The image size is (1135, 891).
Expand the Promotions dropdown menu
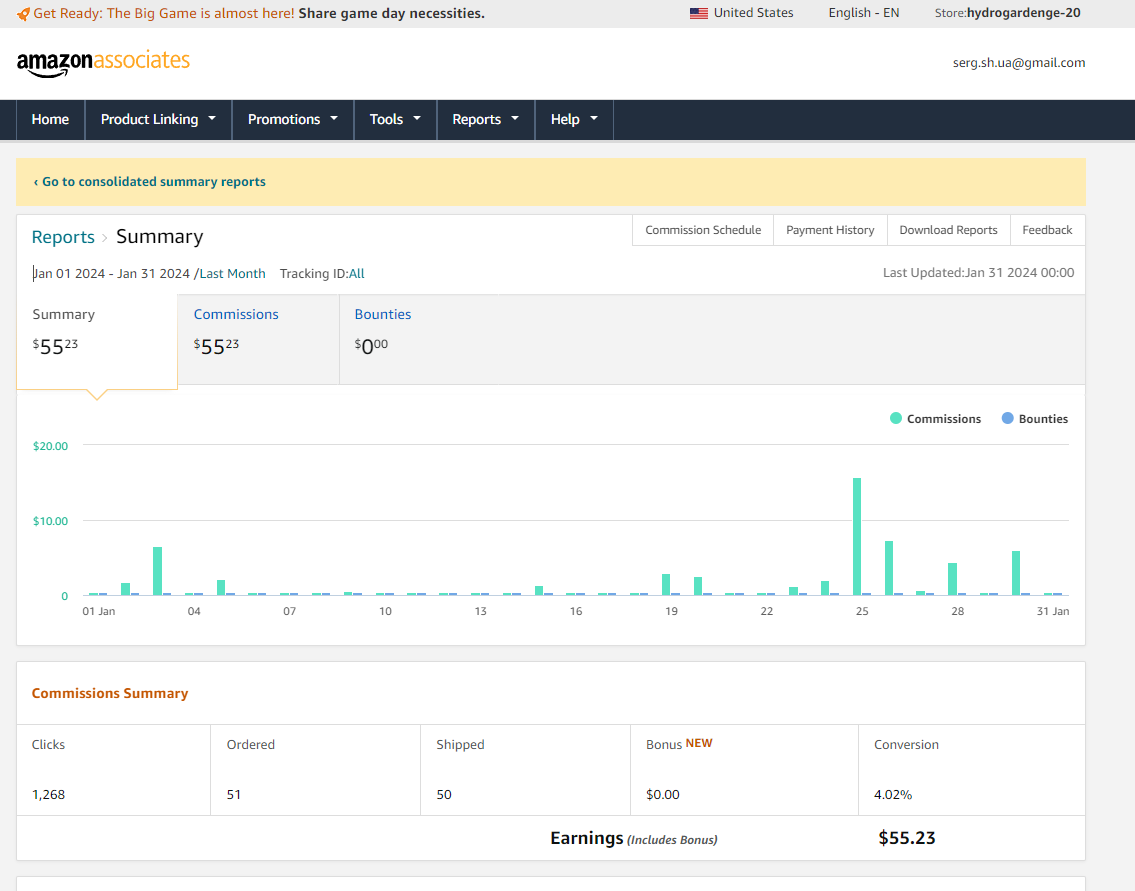click(x=292, y=119)
